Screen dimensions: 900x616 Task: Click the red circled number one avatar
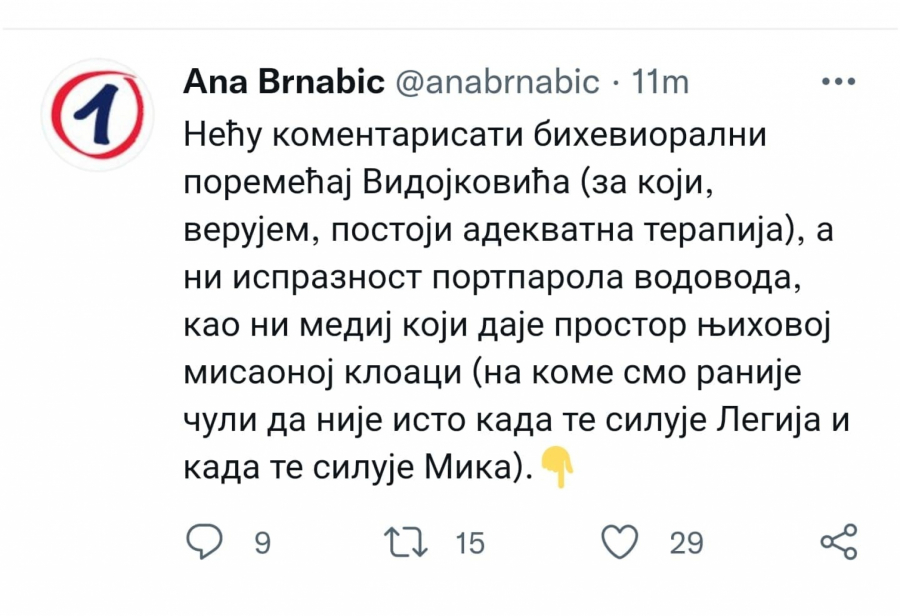tap(98, 114)
